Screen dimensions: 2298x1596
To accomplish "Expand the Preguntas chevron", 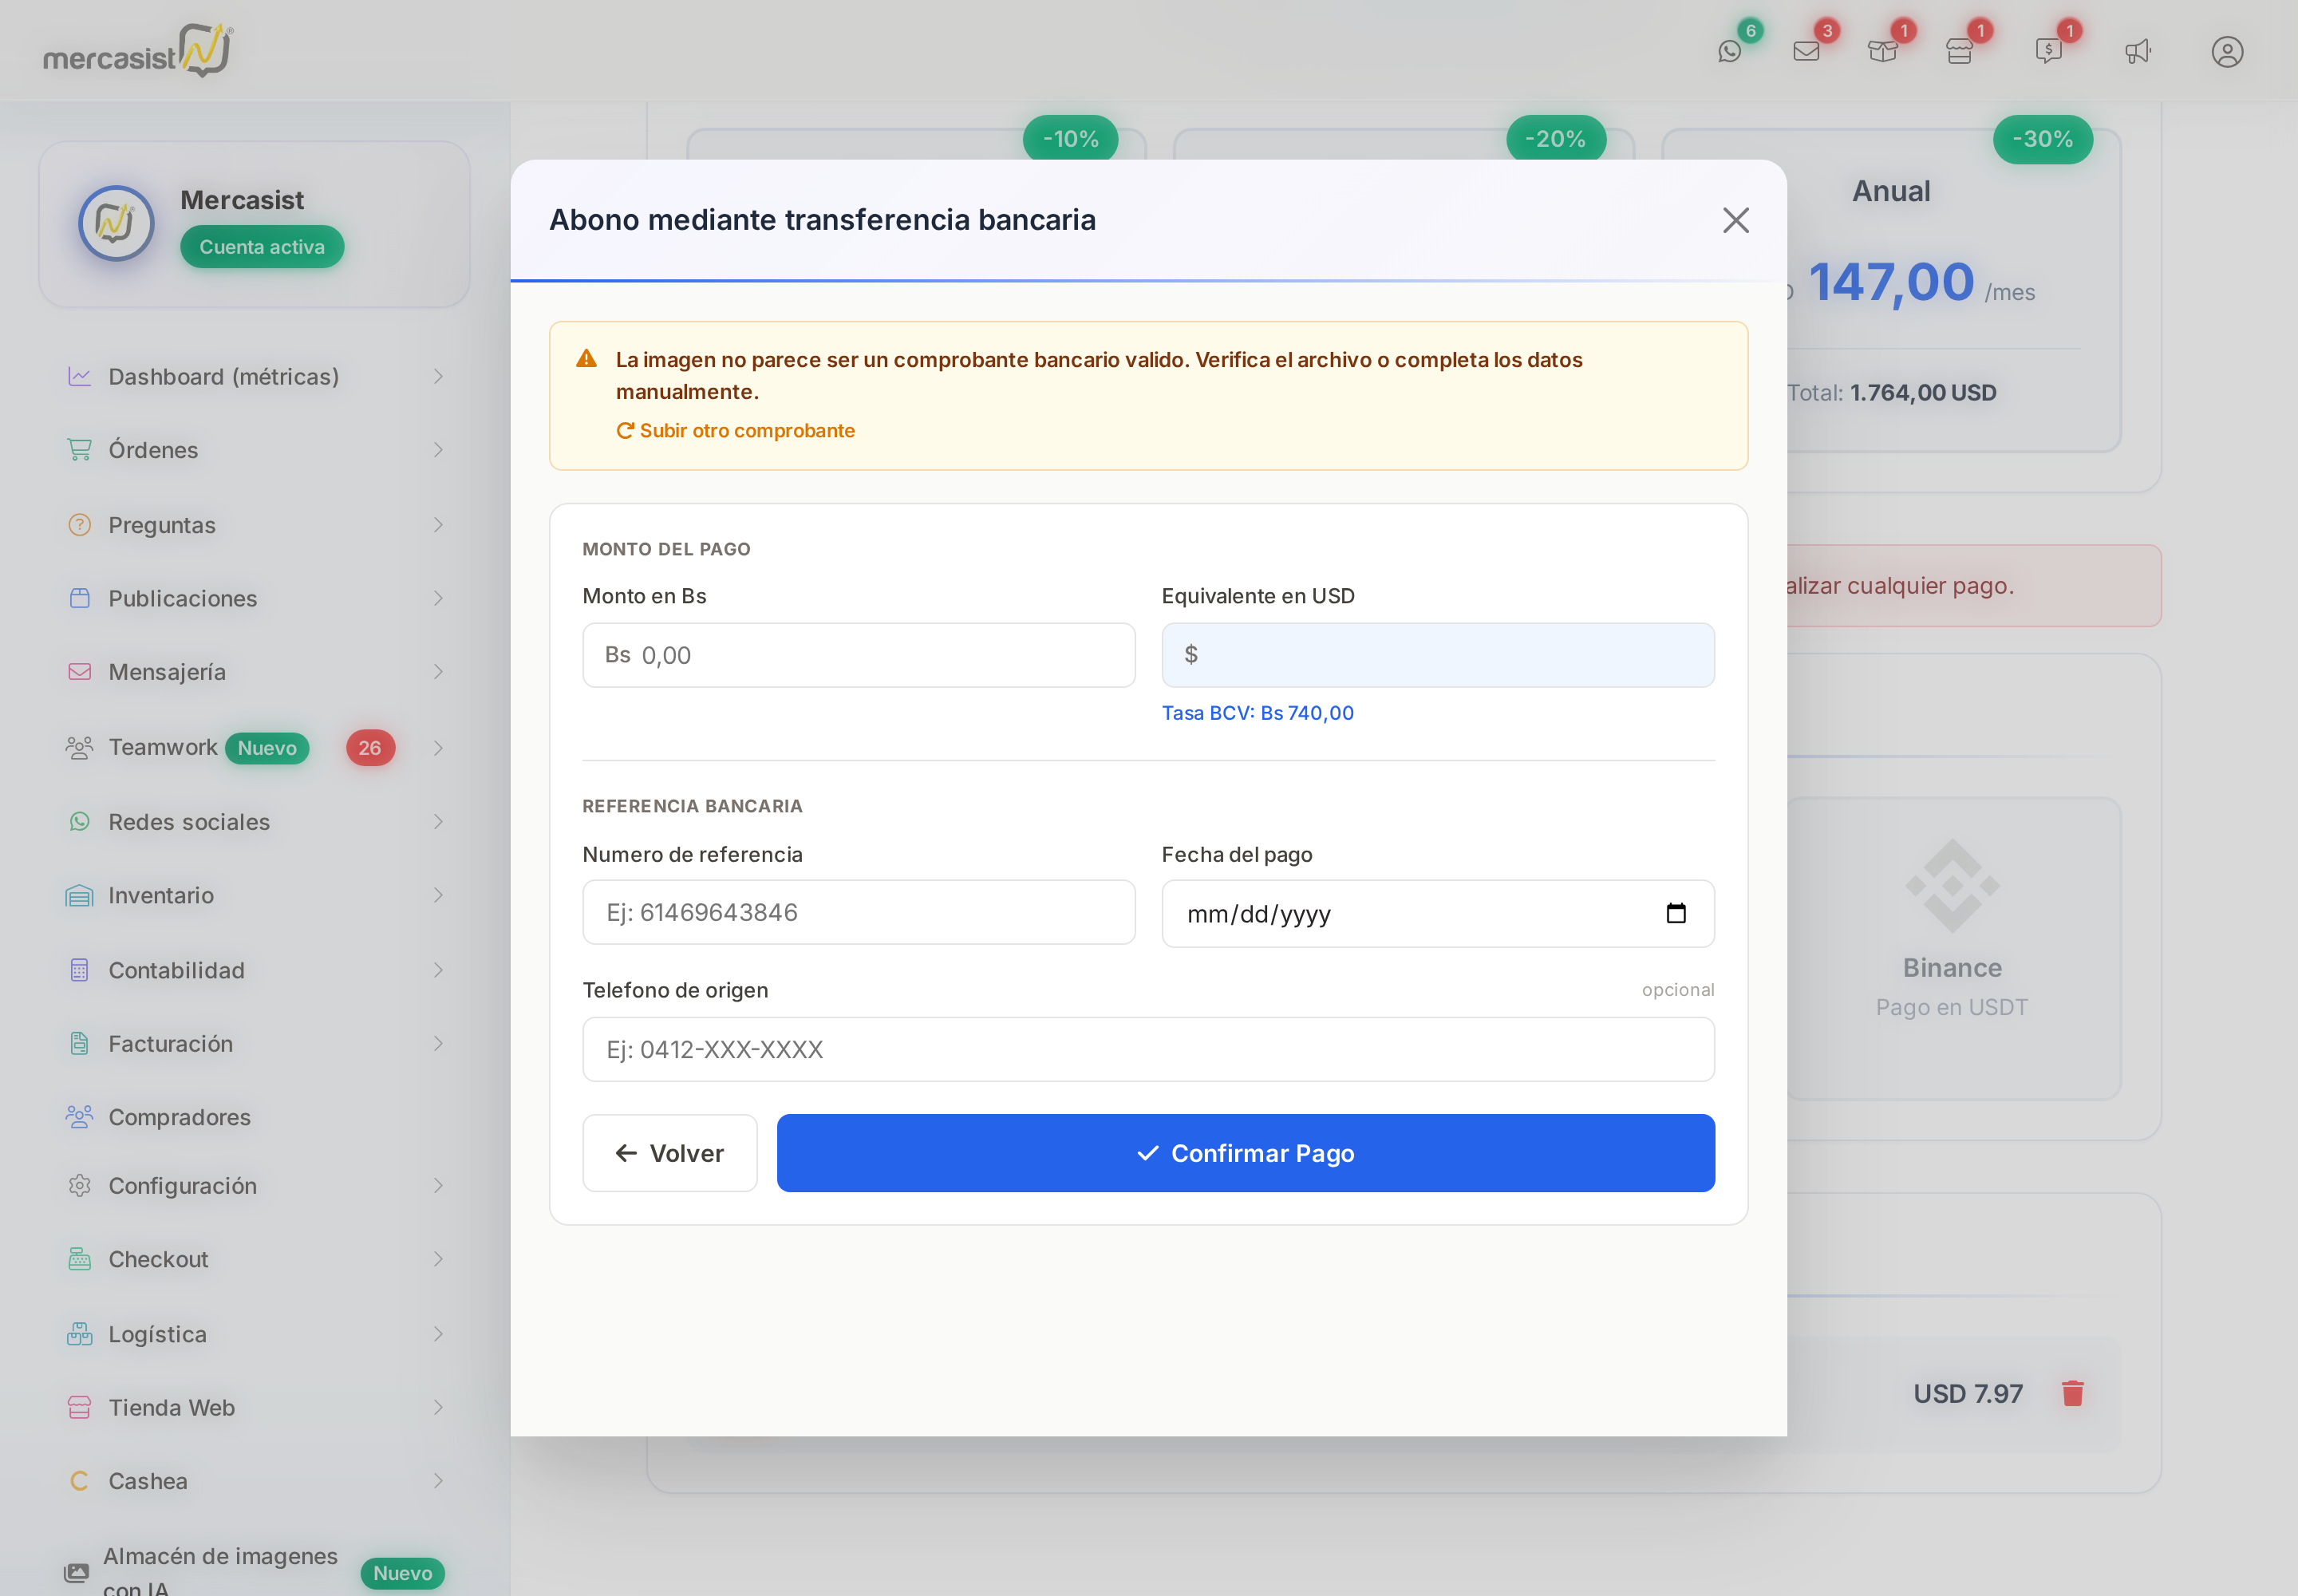I will pyautogui.click(x=438, y=525).
